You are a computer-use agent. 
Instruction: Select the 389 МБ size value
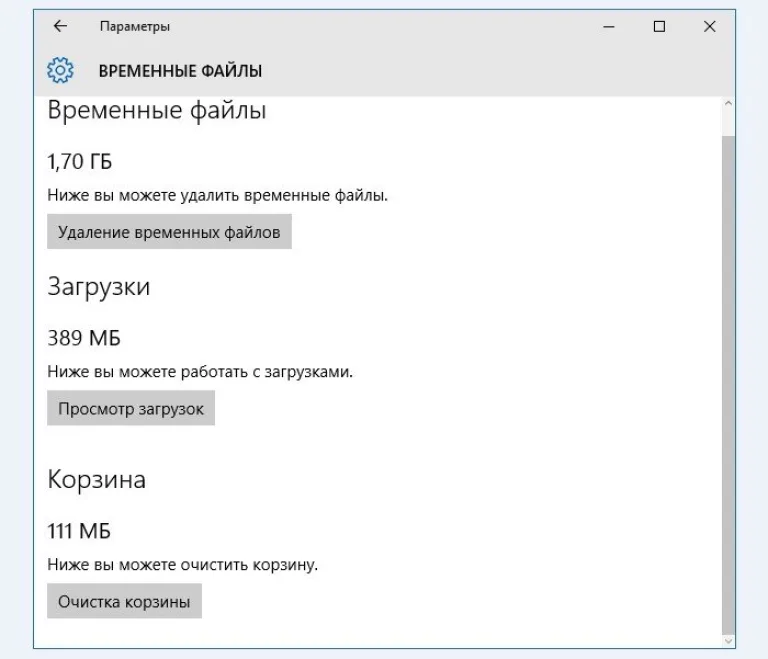click(x=84, y=338)
